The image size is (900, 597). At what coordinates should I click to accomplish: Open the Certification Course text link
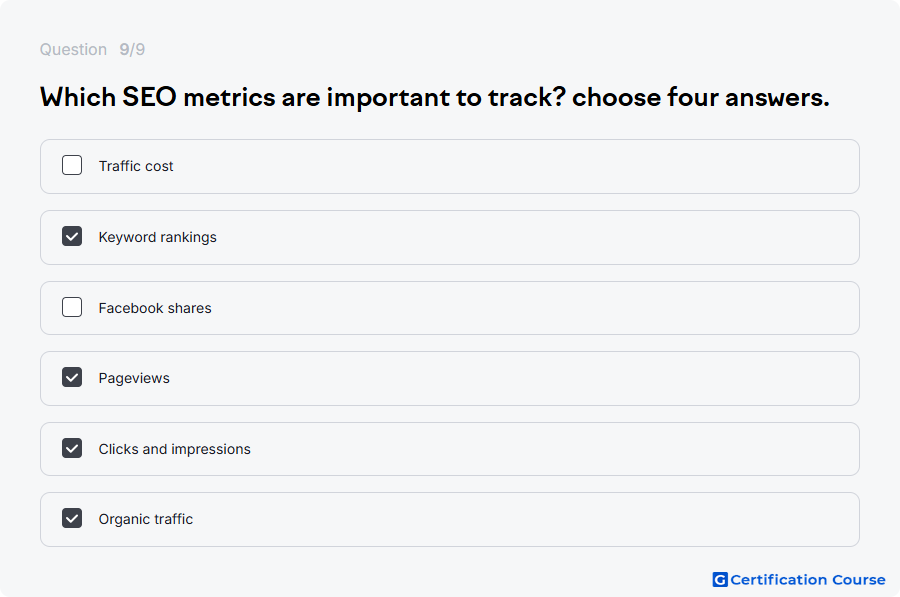[x=808, y=580]
